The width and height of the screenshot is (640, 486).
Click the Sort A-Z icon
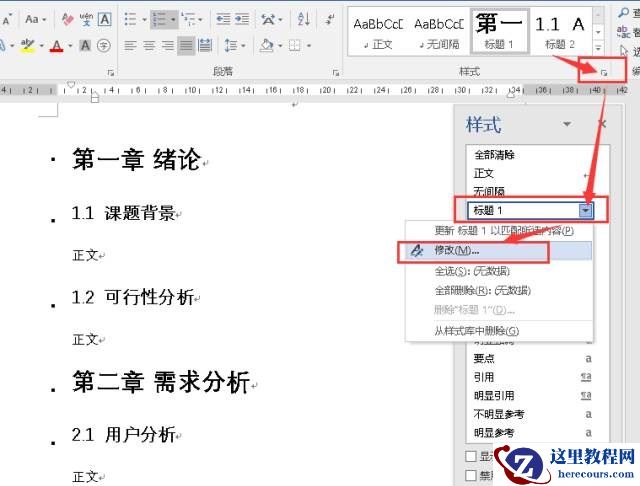point(303,19)
